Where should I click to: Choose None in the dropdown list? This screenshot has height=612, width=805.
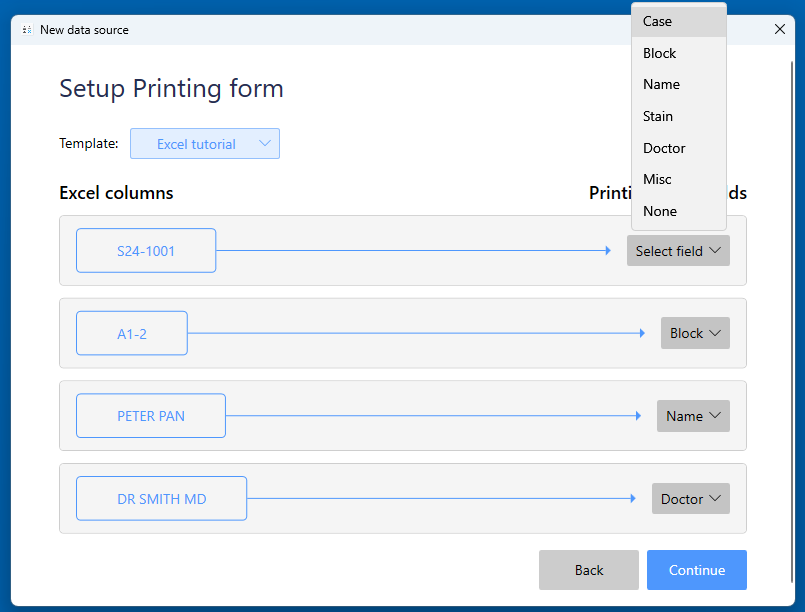(x=678, y=211)
